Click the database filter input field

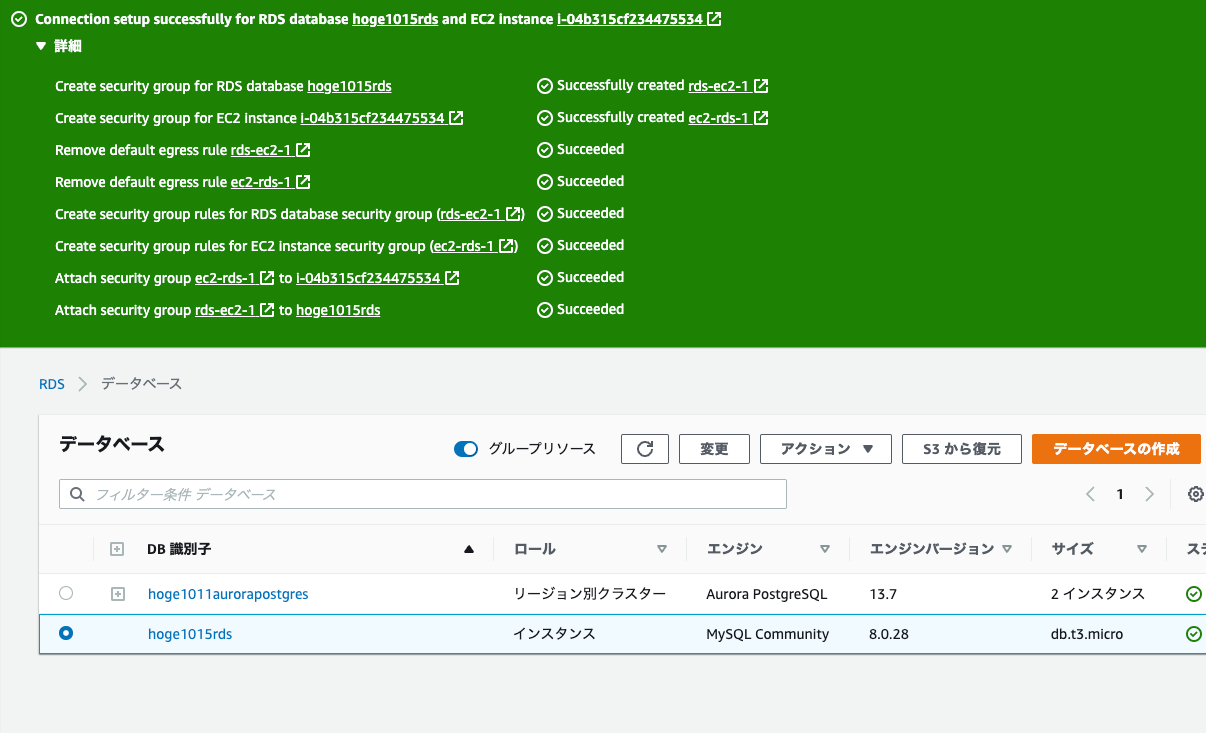[x=400, y=494]
